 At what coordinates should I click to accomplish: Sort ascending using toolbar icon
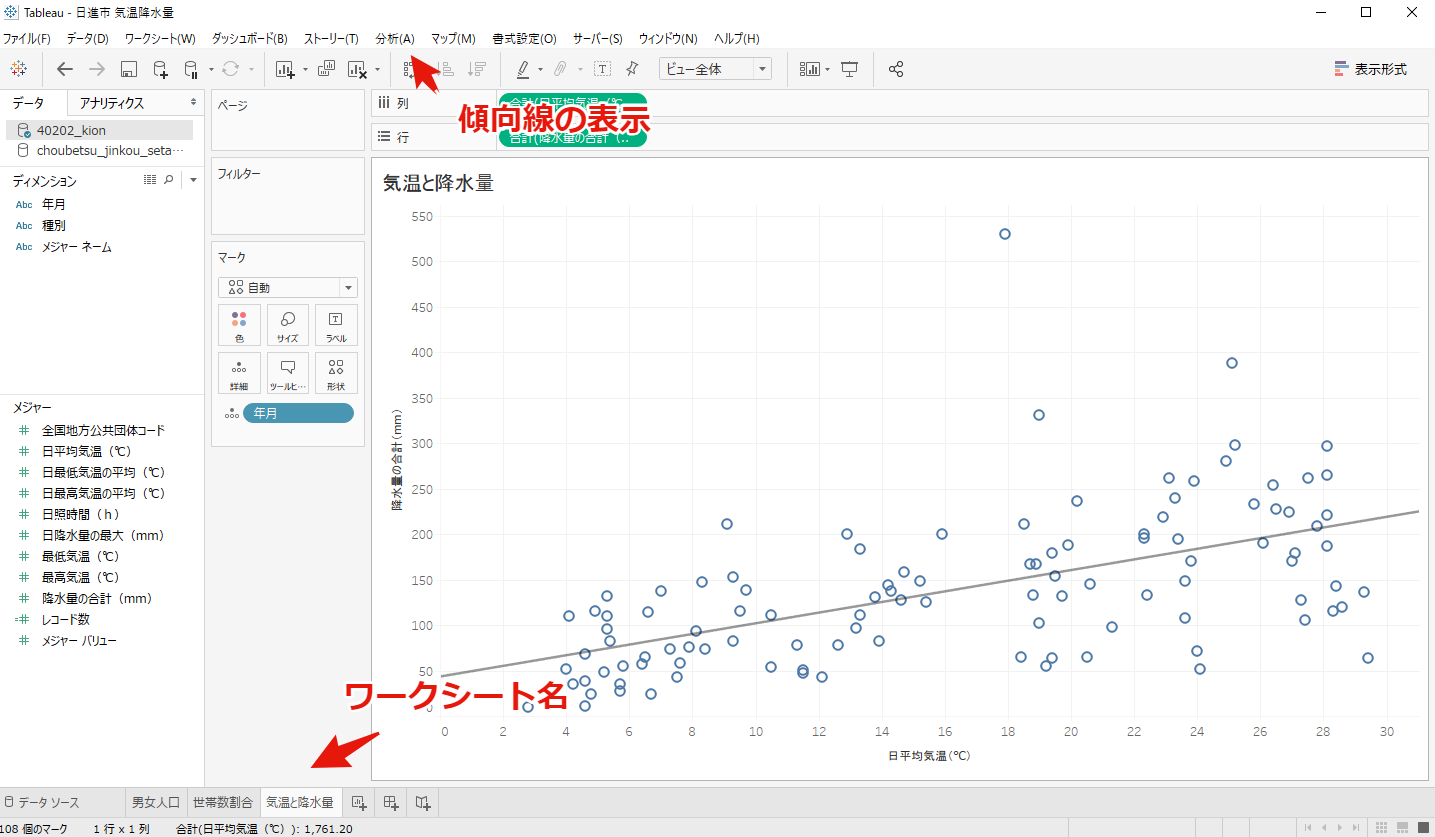coord(447,69)
